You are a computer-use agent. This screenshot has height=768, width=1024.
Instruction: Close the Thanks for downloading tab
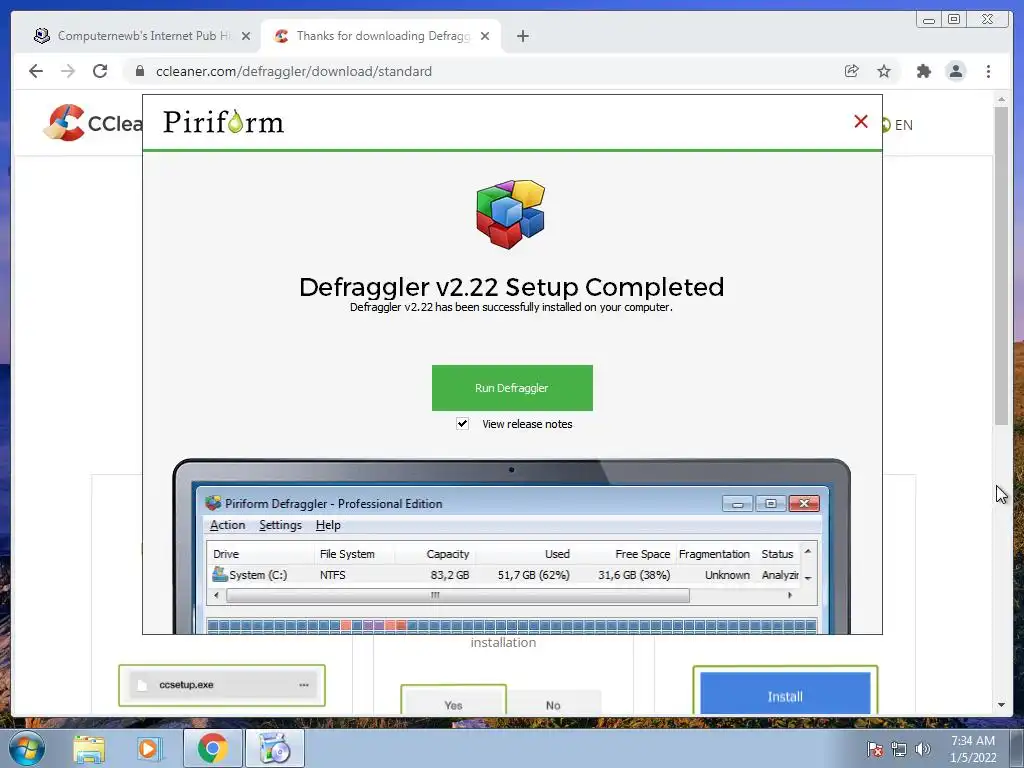(x=485, y=36)
